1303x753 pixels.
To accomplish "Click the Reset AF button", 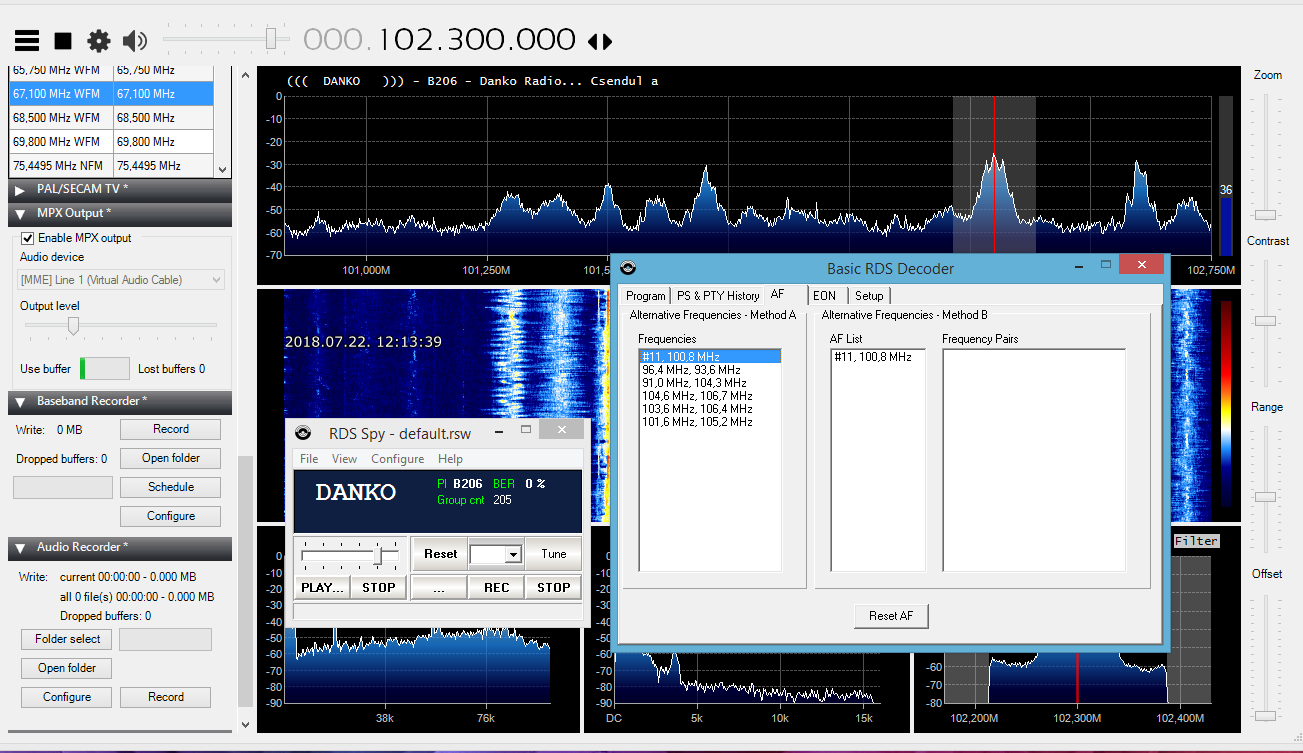I will [x=891, y=616].
